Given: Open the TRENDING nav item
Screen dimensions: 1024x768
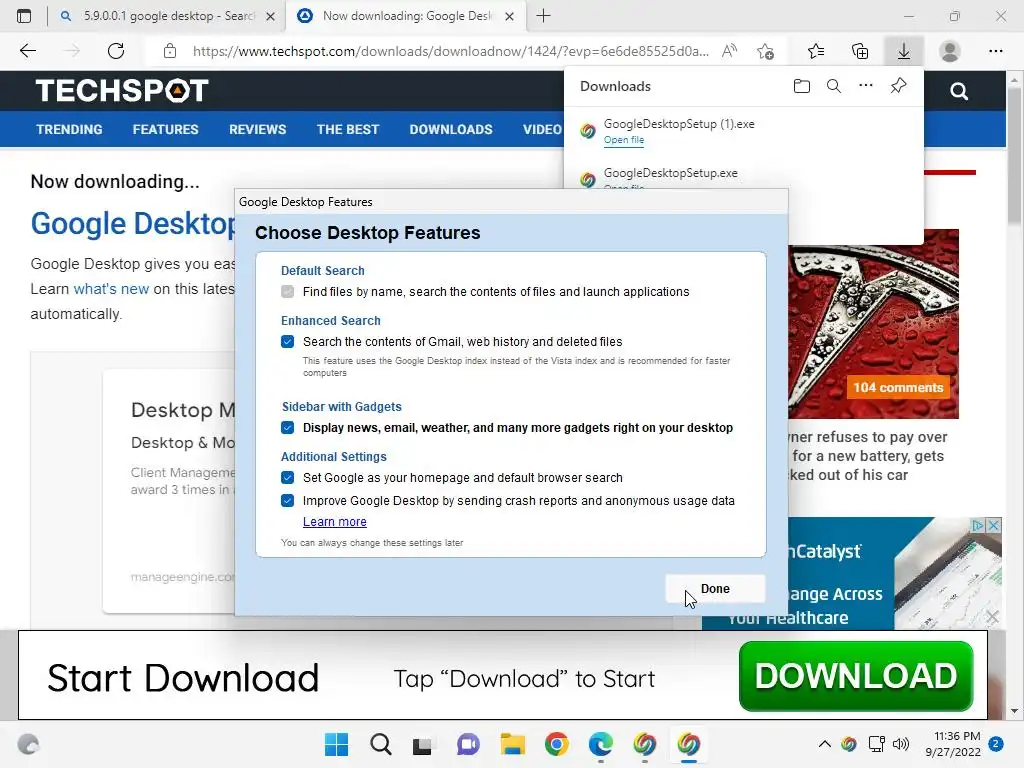Looking at the screenshot, I should [69, 129].
